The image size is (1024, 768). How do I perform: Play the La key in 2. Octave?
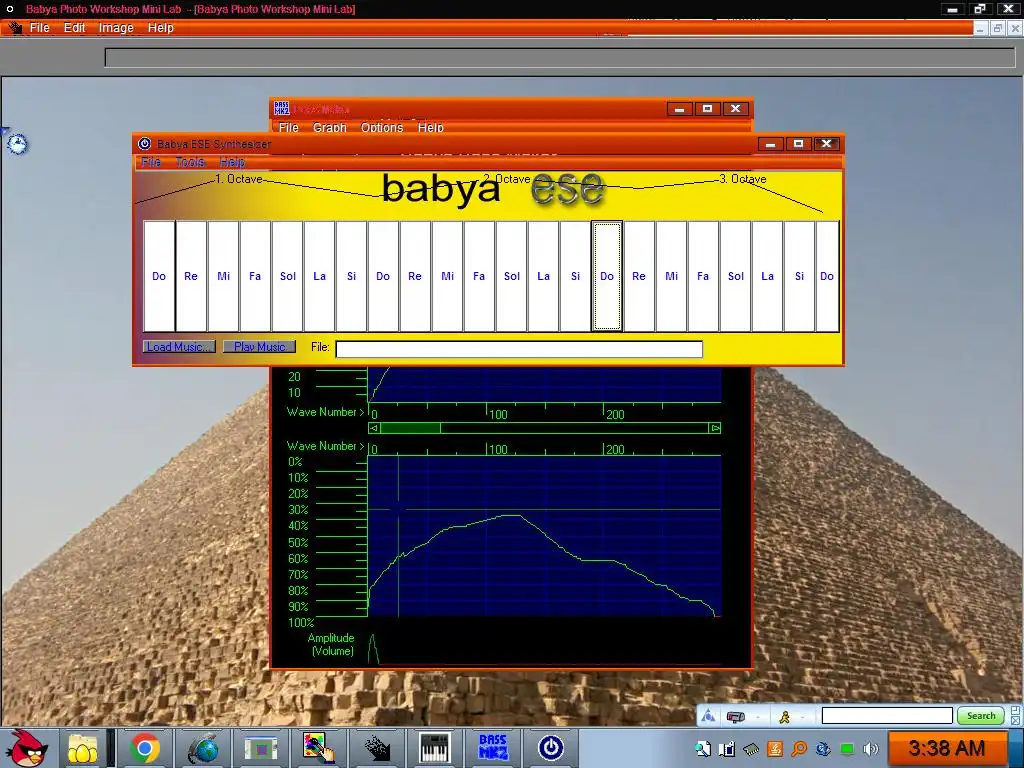click(x=543, y=276)
